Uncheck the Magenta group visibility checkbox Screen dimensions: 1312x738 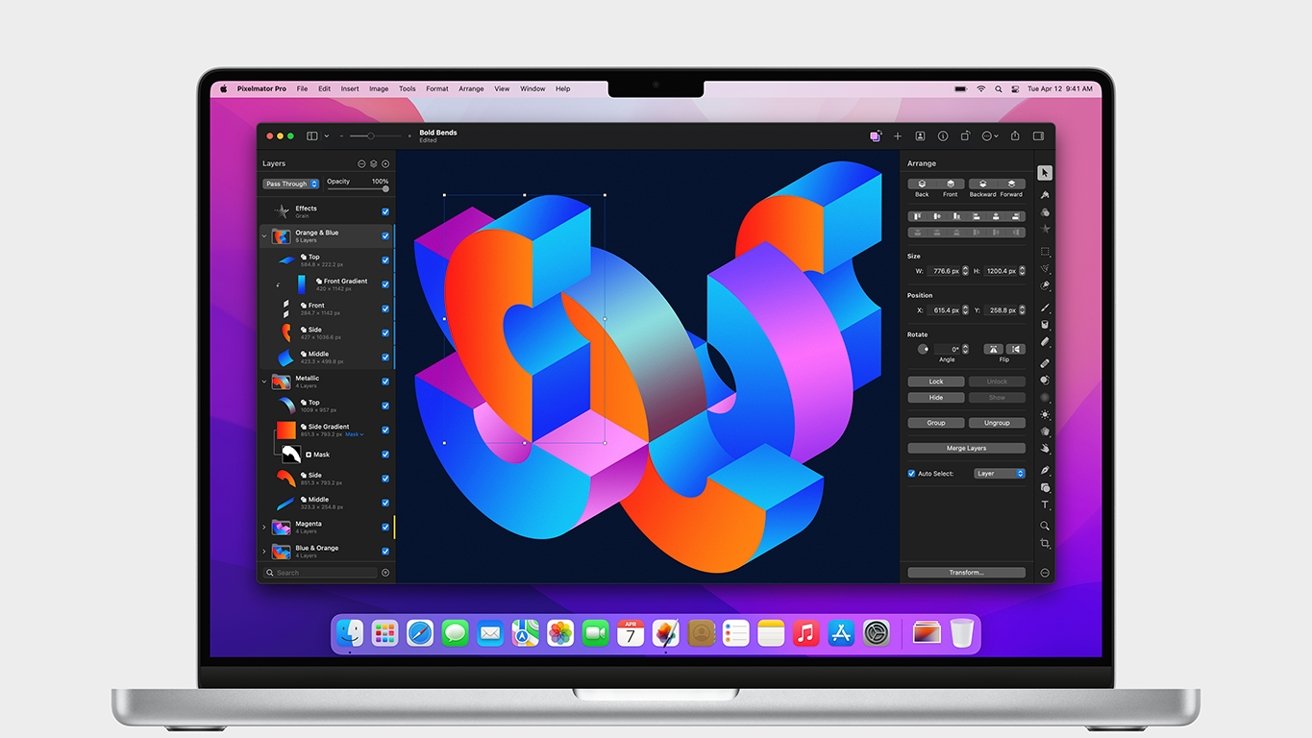coord(385,527)
